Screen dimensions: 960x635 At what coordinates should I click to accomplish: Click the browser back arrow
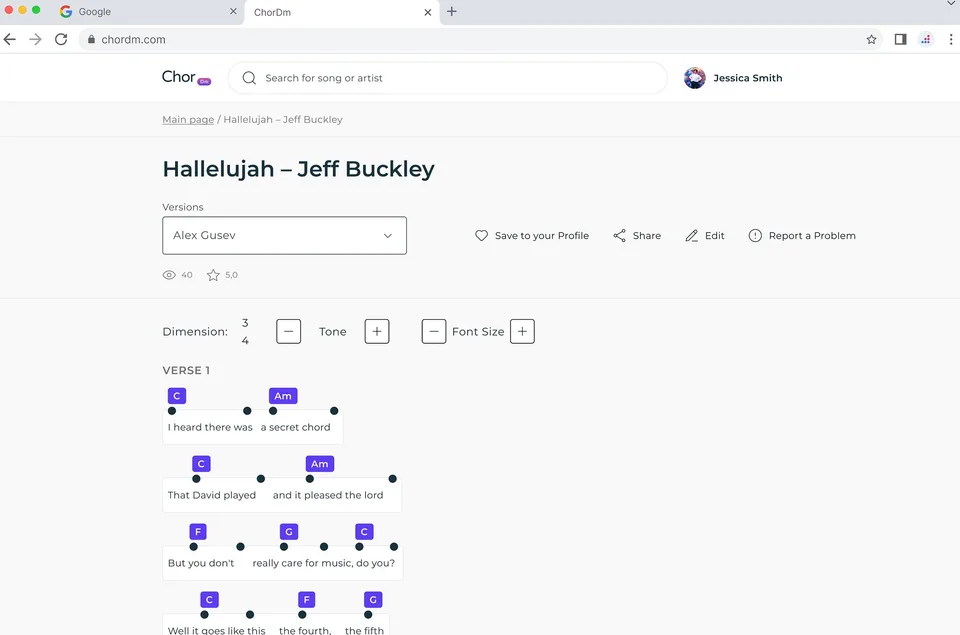pyautogui.click(x=10, y=39)
